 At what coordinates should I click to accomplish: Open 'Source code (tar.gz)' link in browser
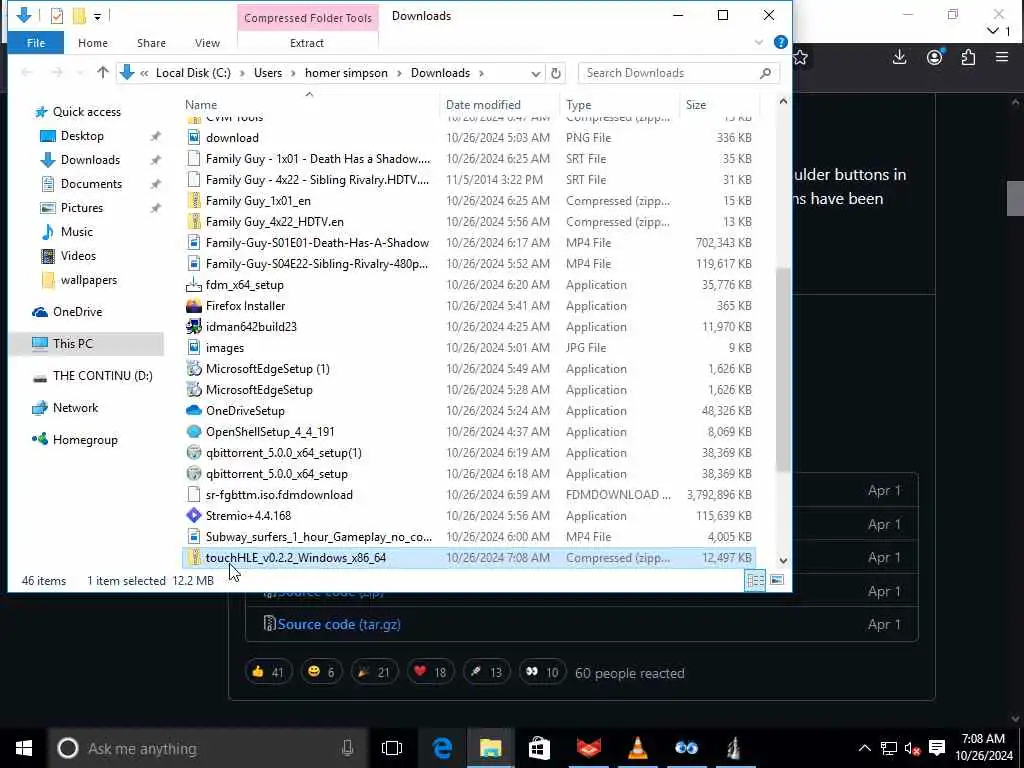click(x=339, y=624)
